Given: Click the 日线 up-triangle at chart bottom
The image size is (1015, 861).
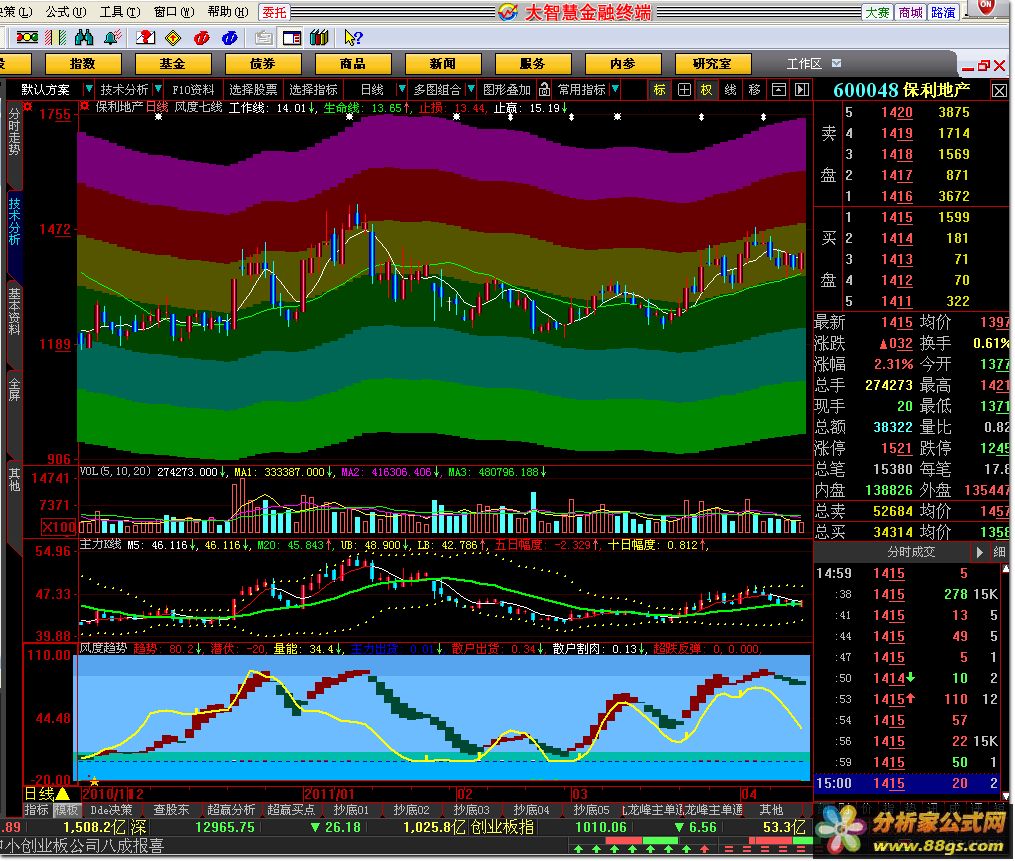Looking at the screenshot, I should [x=63, y=794].
